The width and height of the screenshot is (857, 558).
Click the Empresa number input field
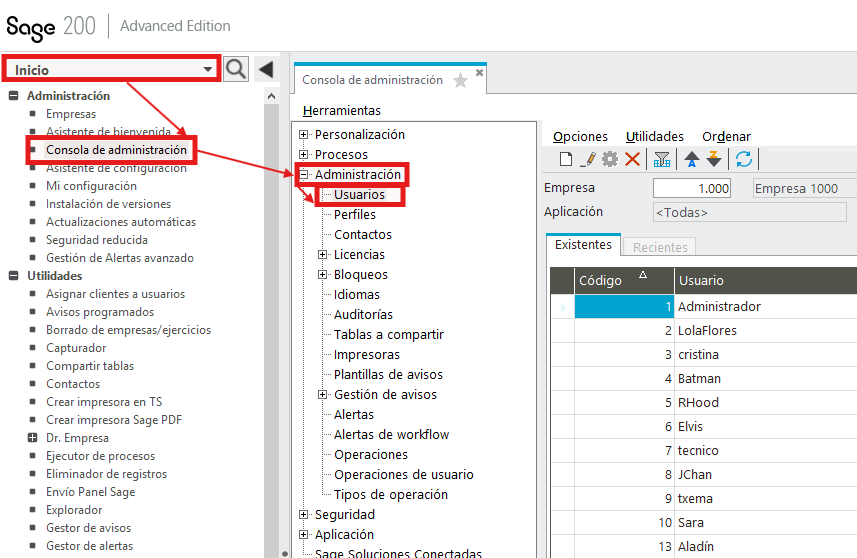691,188
